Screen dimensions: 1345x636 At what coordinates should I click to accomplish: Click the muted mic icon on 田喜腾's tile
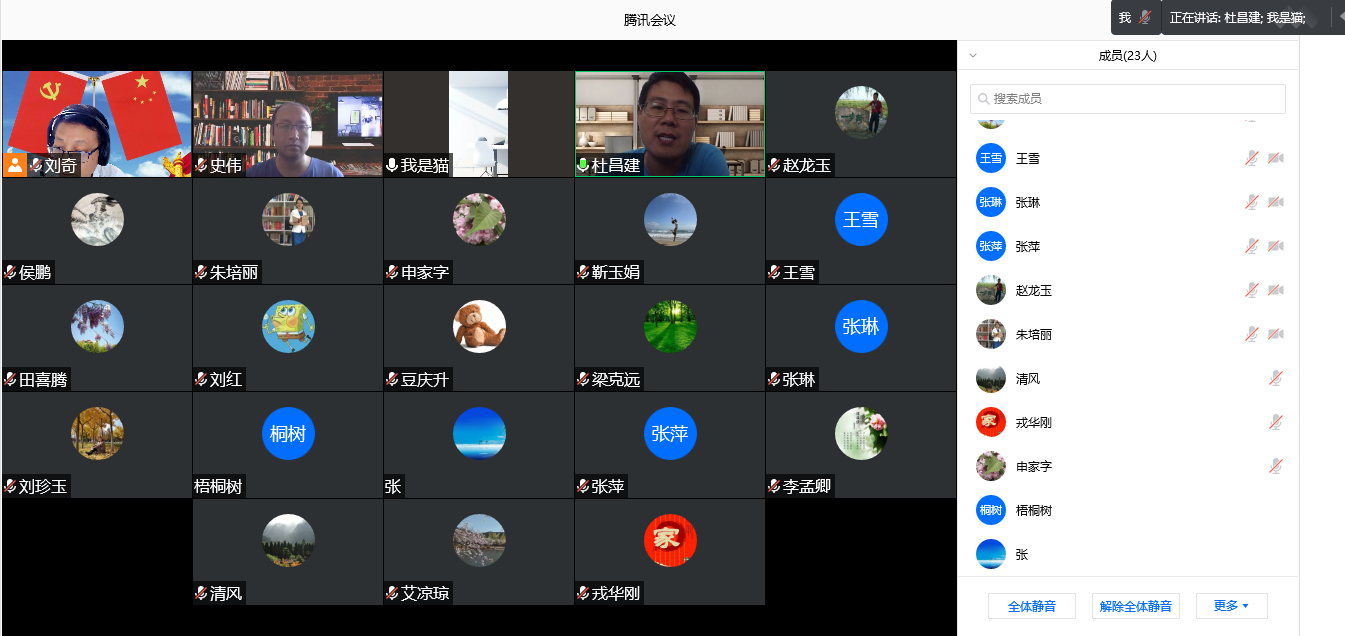pos(11,379)
